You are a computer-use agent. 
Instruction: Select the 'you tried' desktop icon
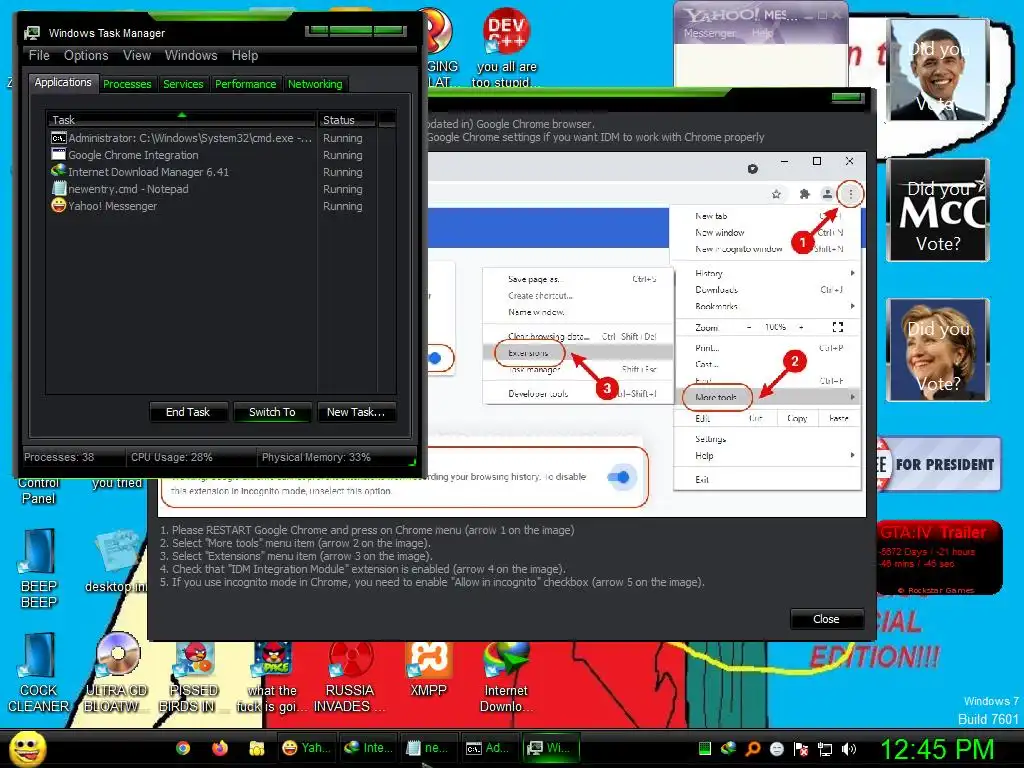pos(117,483)
